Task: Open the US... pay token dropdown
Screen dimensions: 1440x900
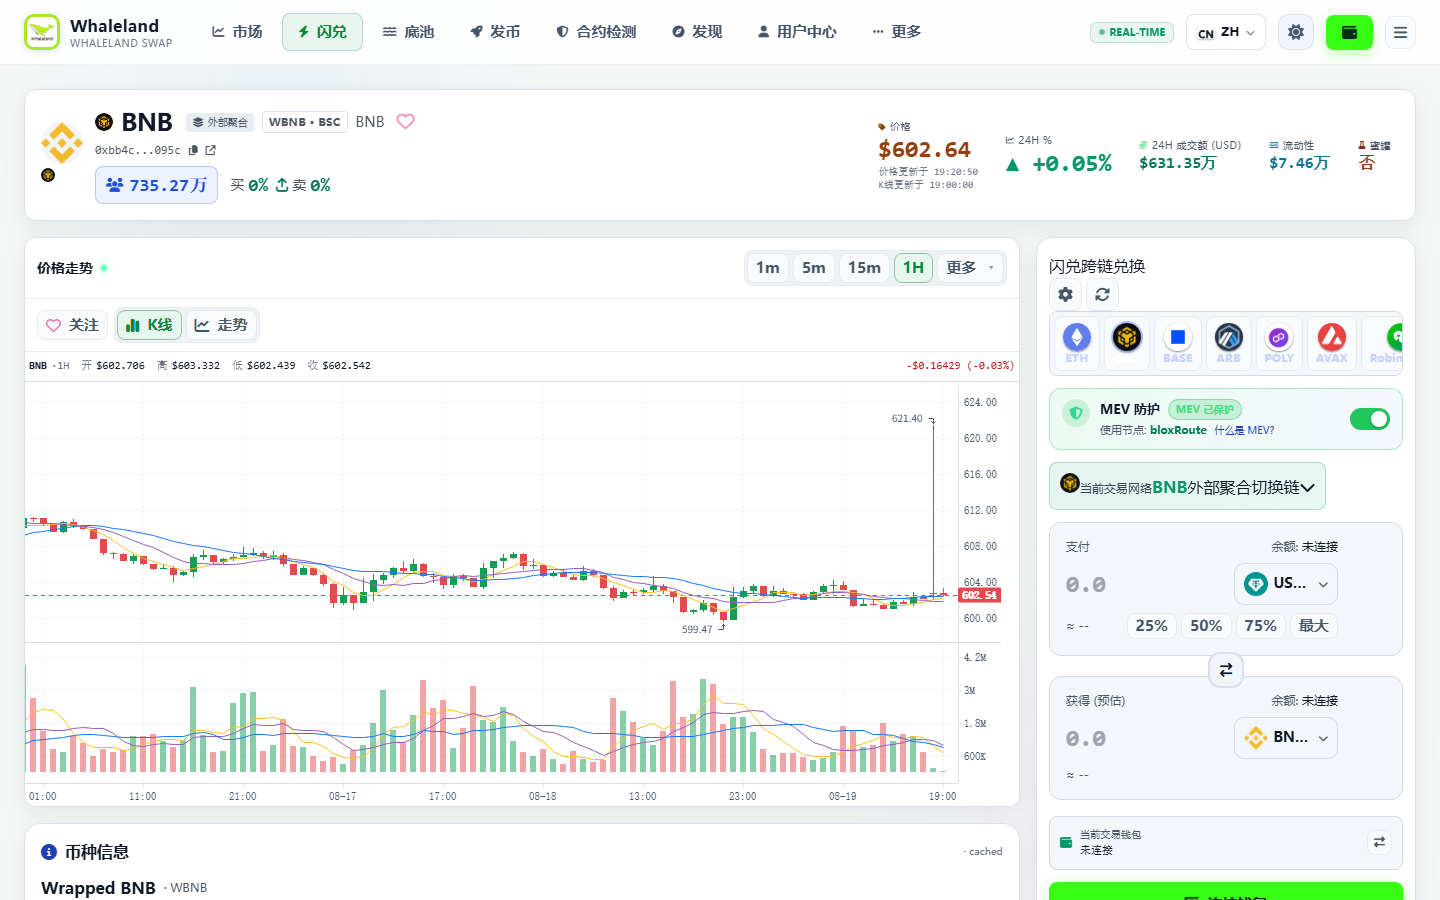Action: [x=1286, y=584]
